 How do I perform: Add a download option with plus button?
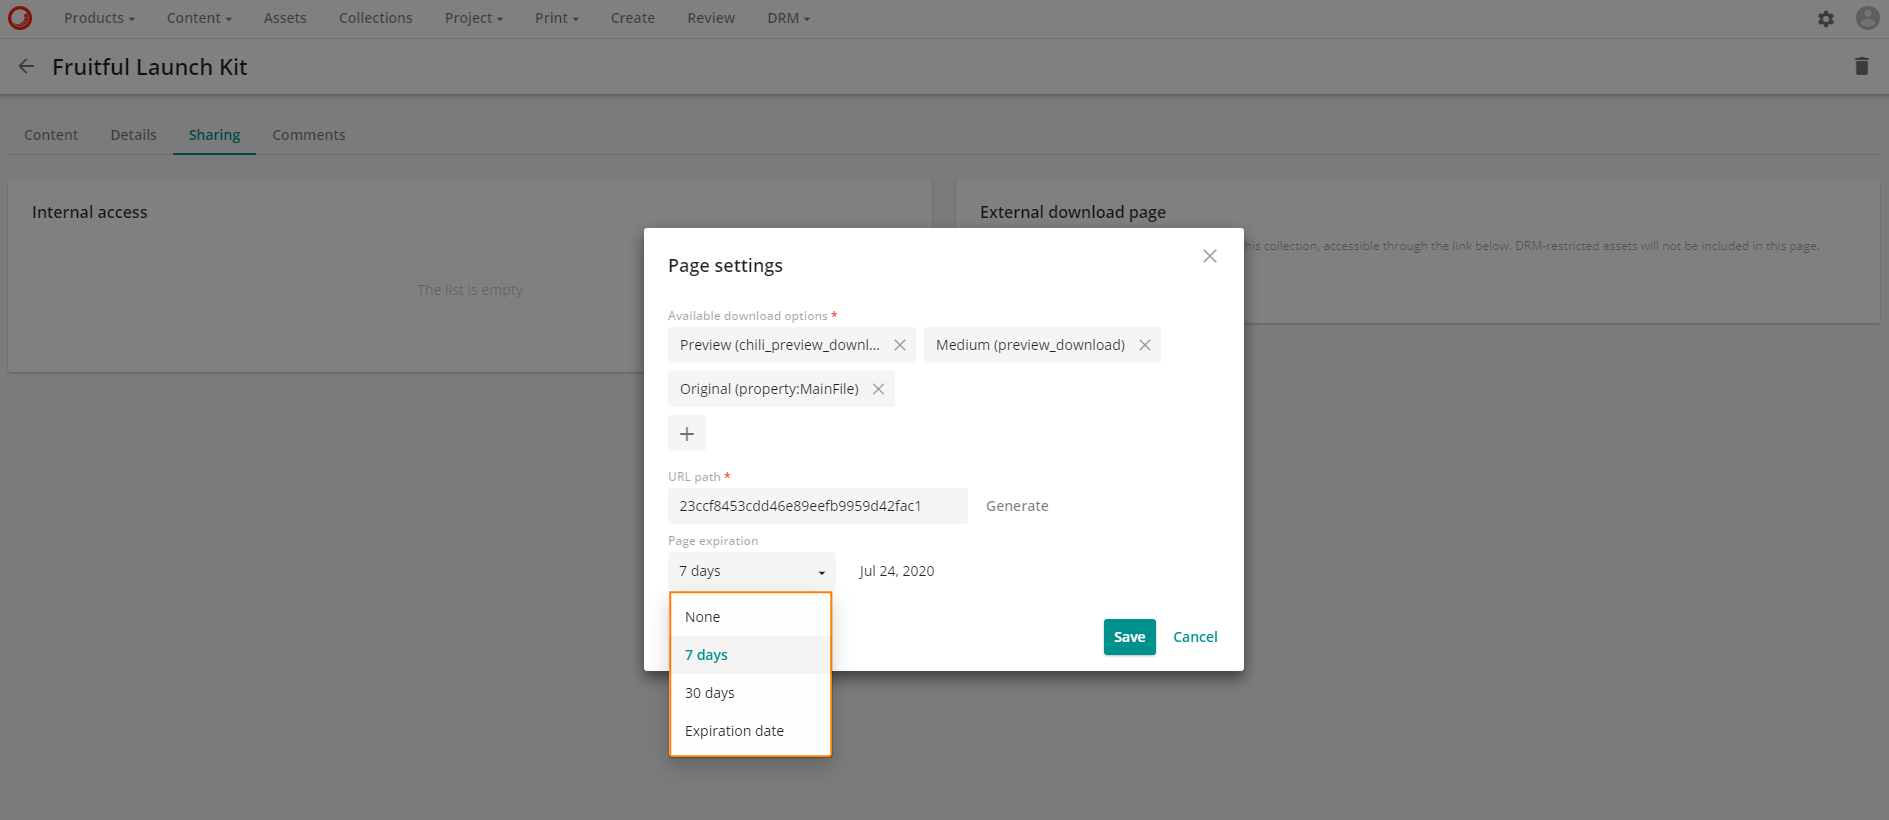click(687, 434)
